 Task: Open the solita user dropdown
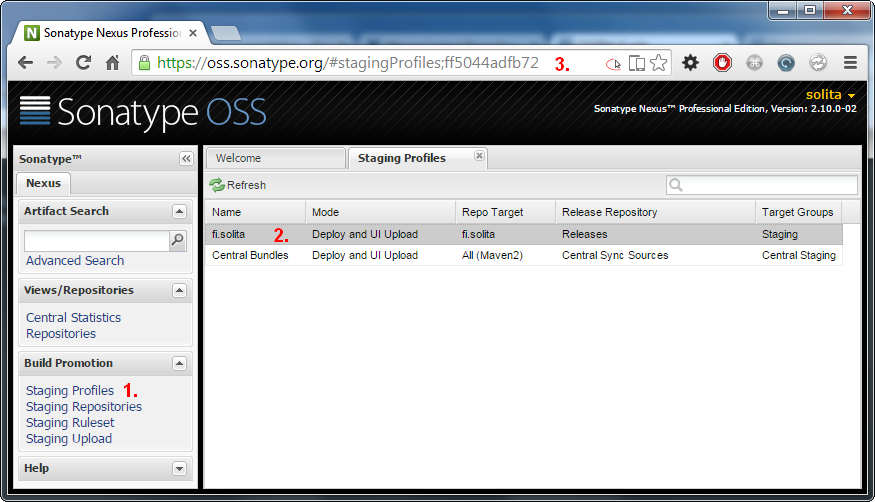(830, 95)
